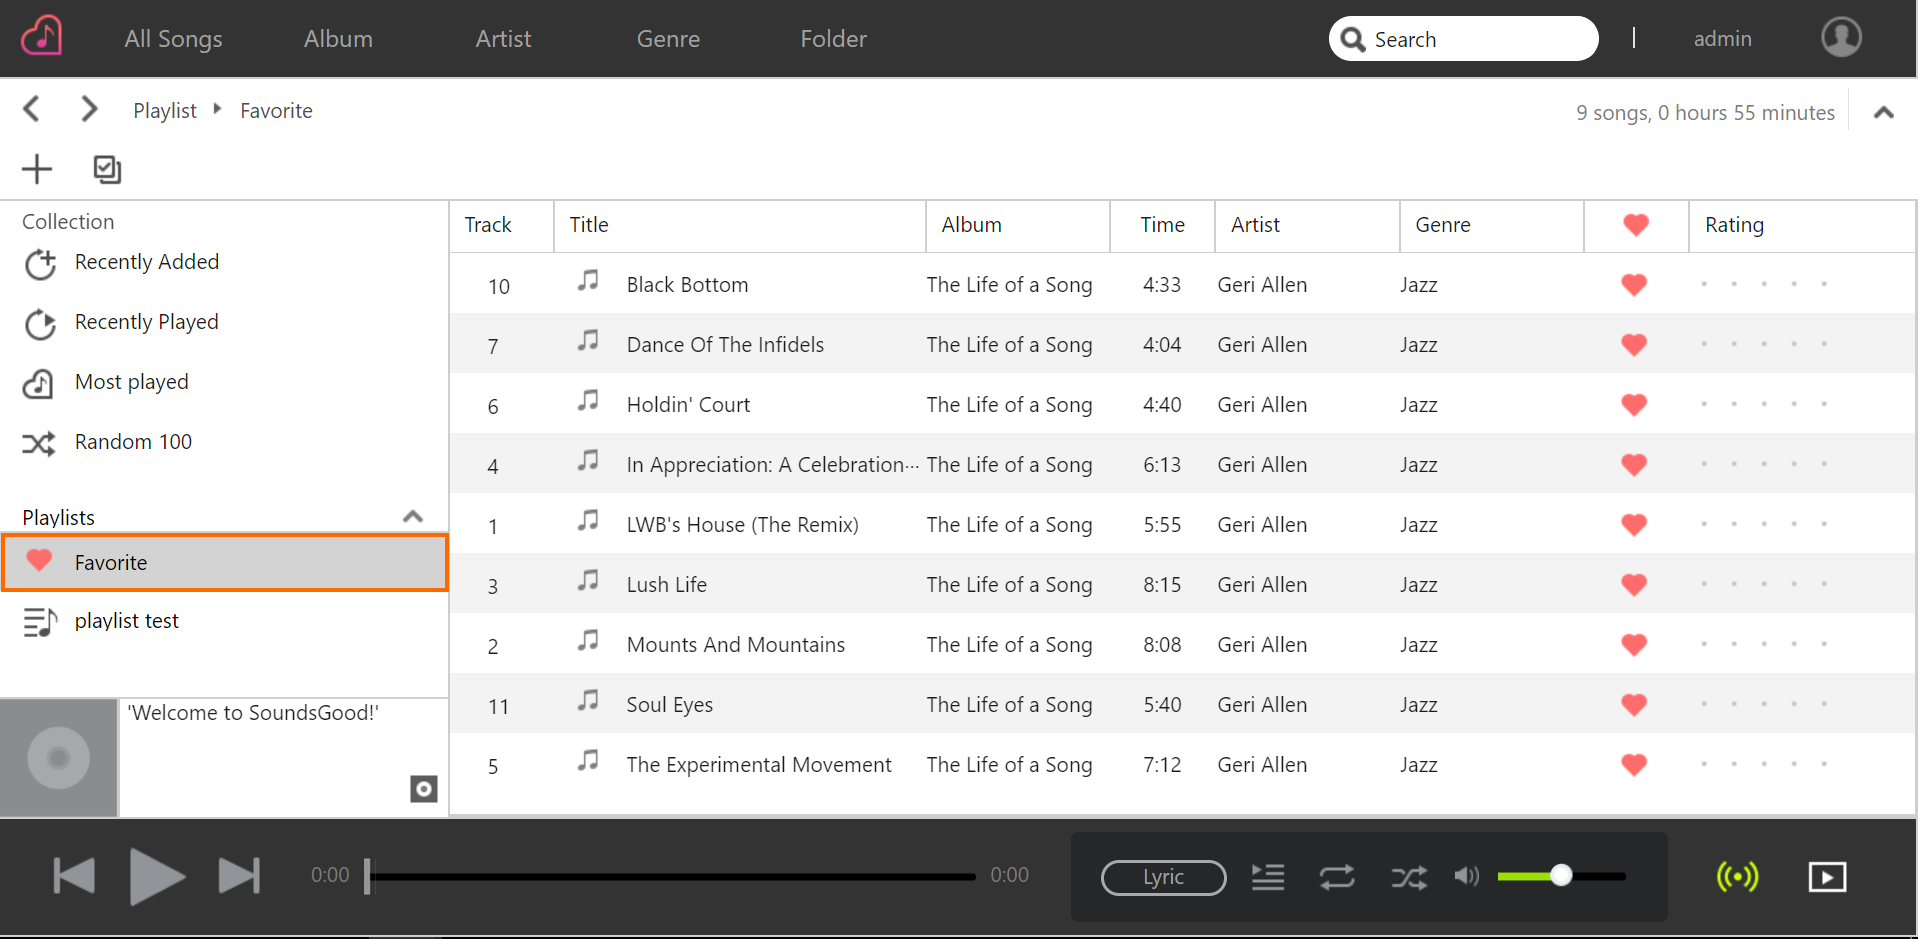
Task: Open the user profile avatar icon
Action: point(1840,38)
